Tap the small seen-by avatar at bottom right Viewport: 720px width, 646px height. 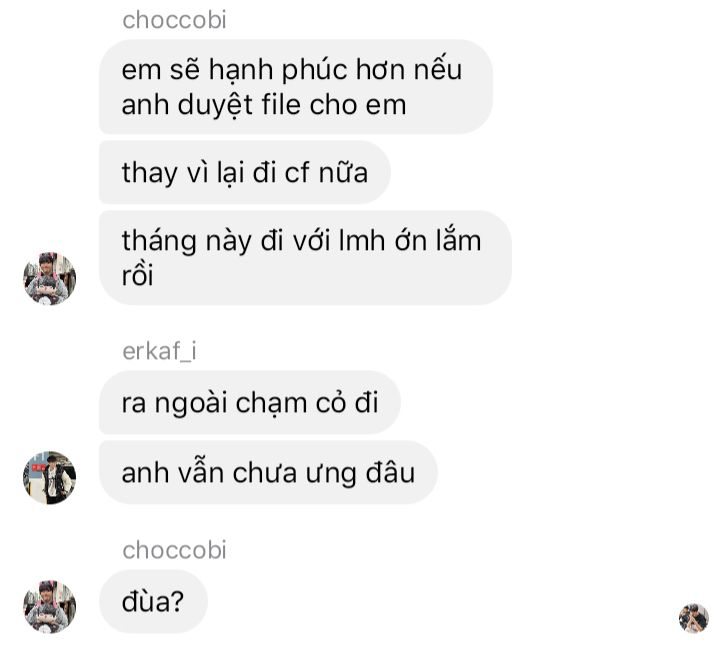click(x=693, y=618)
